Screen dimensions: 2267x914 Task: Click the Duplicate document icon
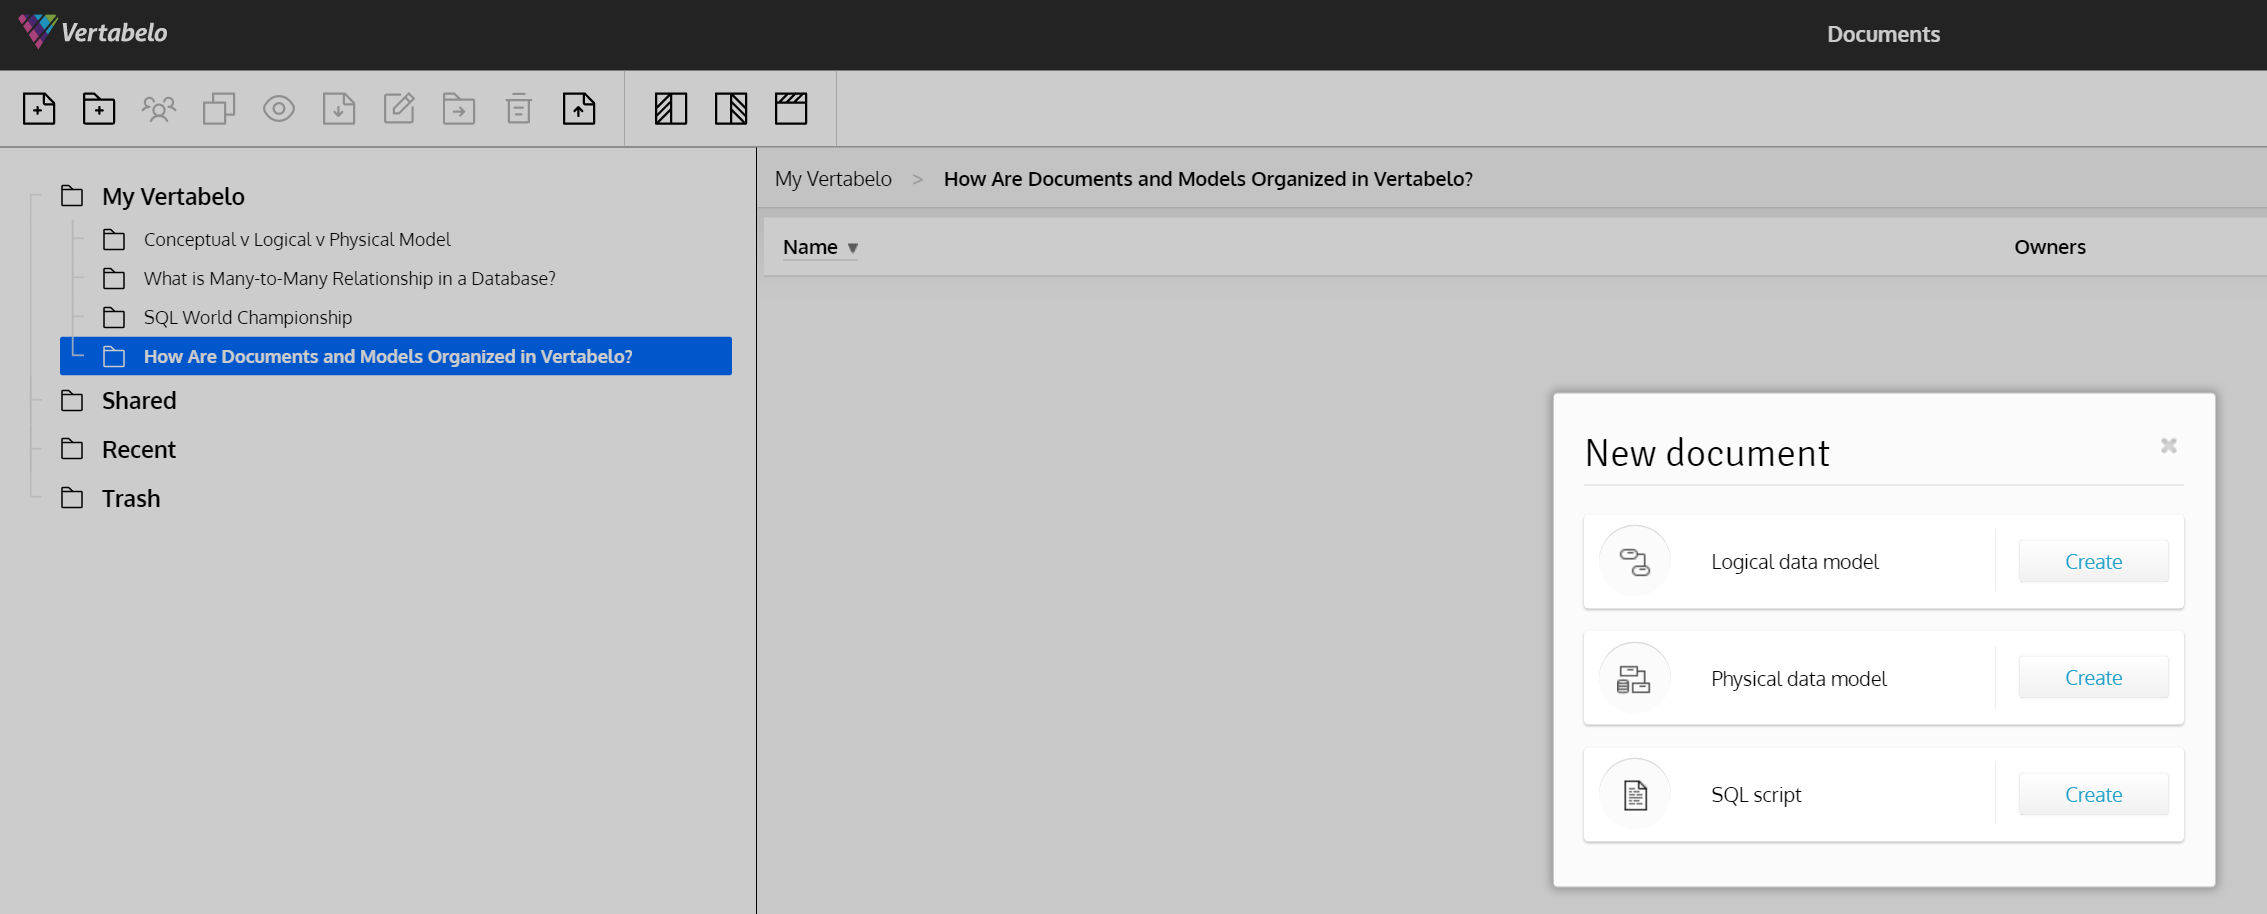(x=219, y=108)
